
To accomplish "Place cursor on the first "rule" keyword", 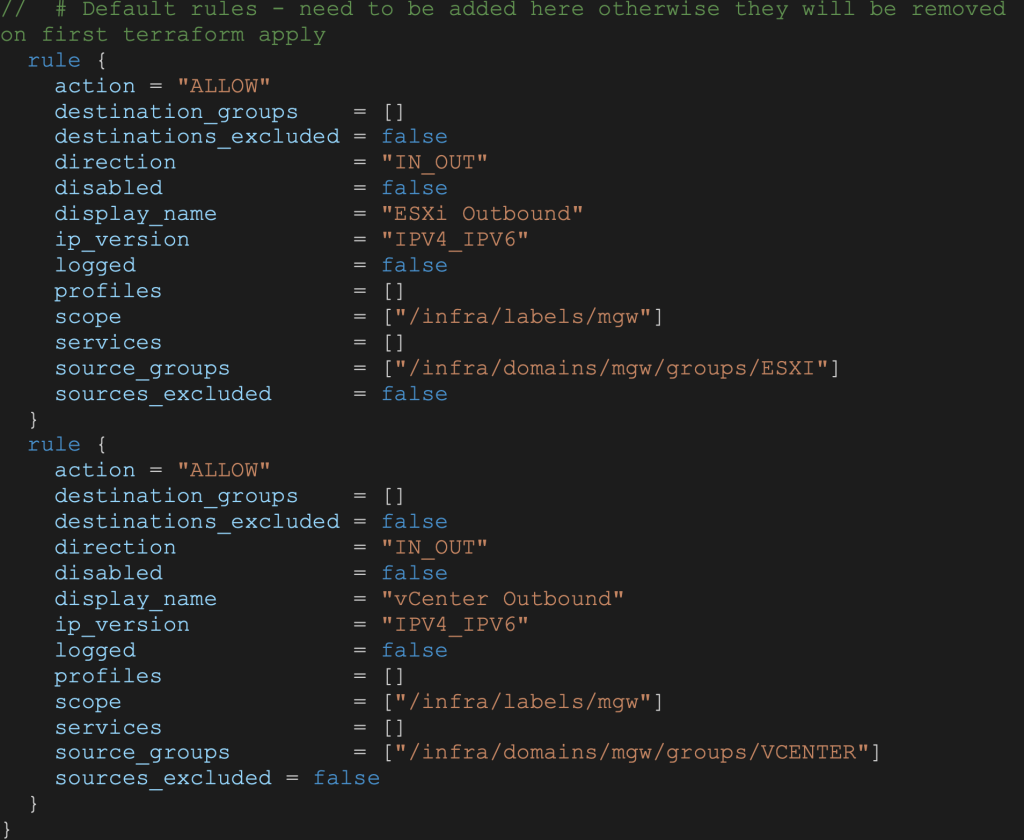I will click(54, 60).
